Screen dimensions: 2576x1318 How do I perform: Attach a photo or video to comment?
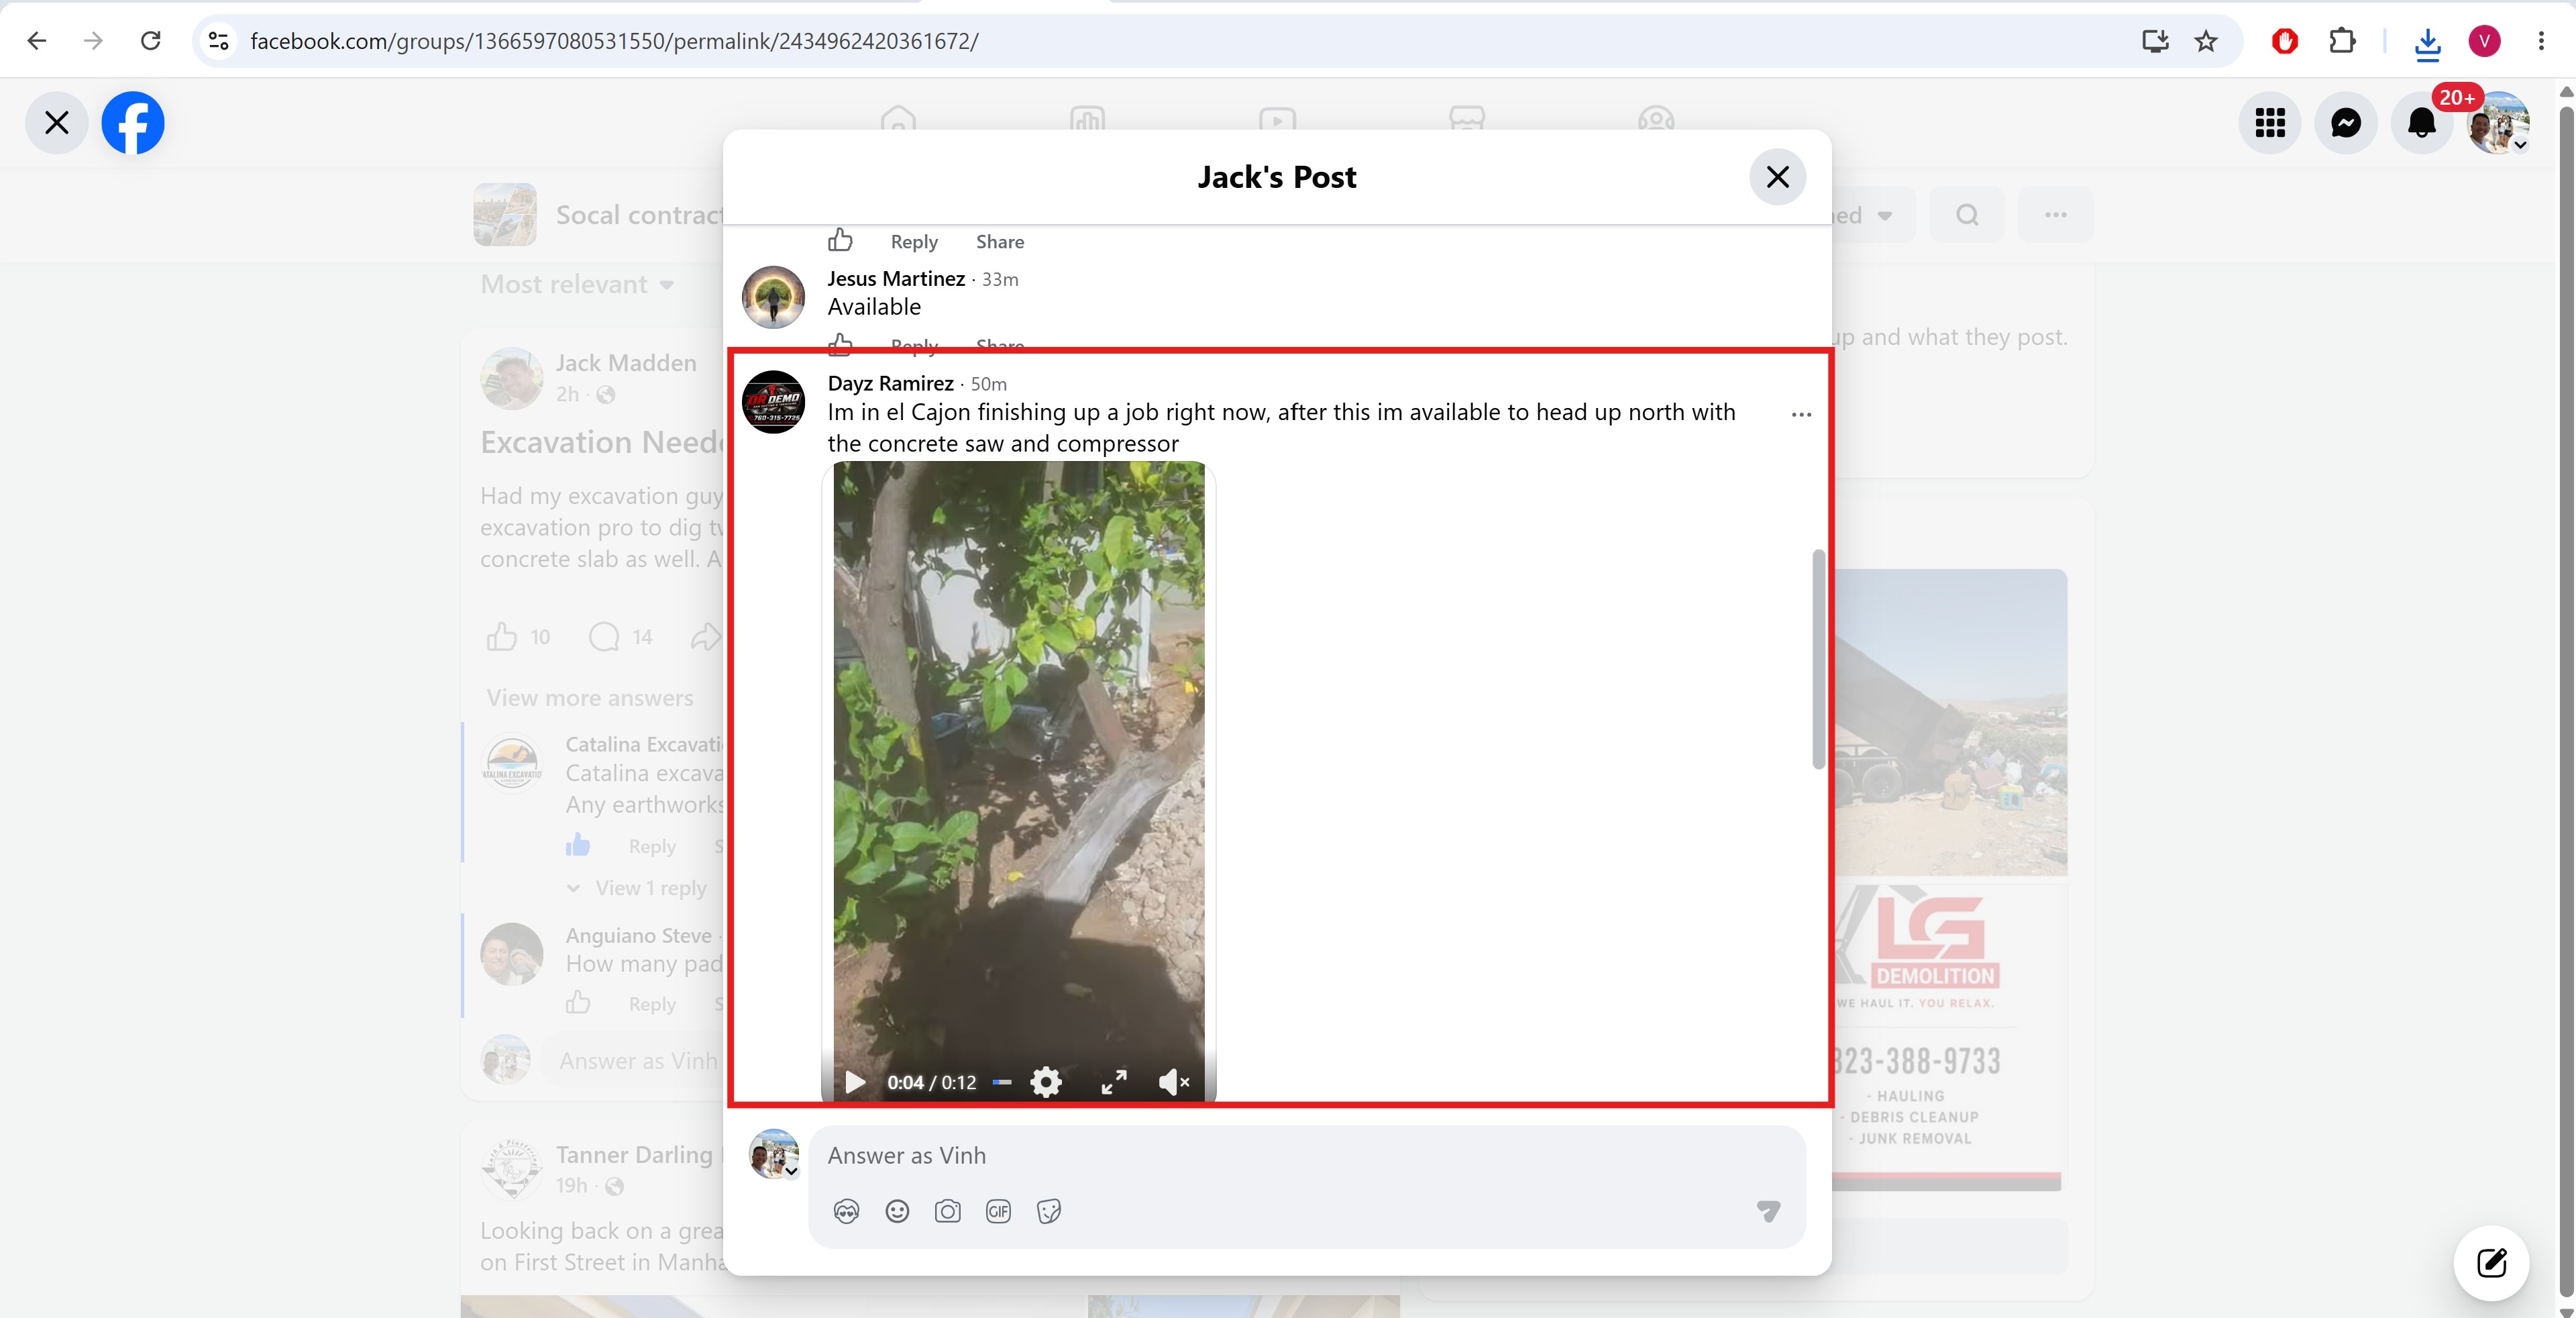947,1212
